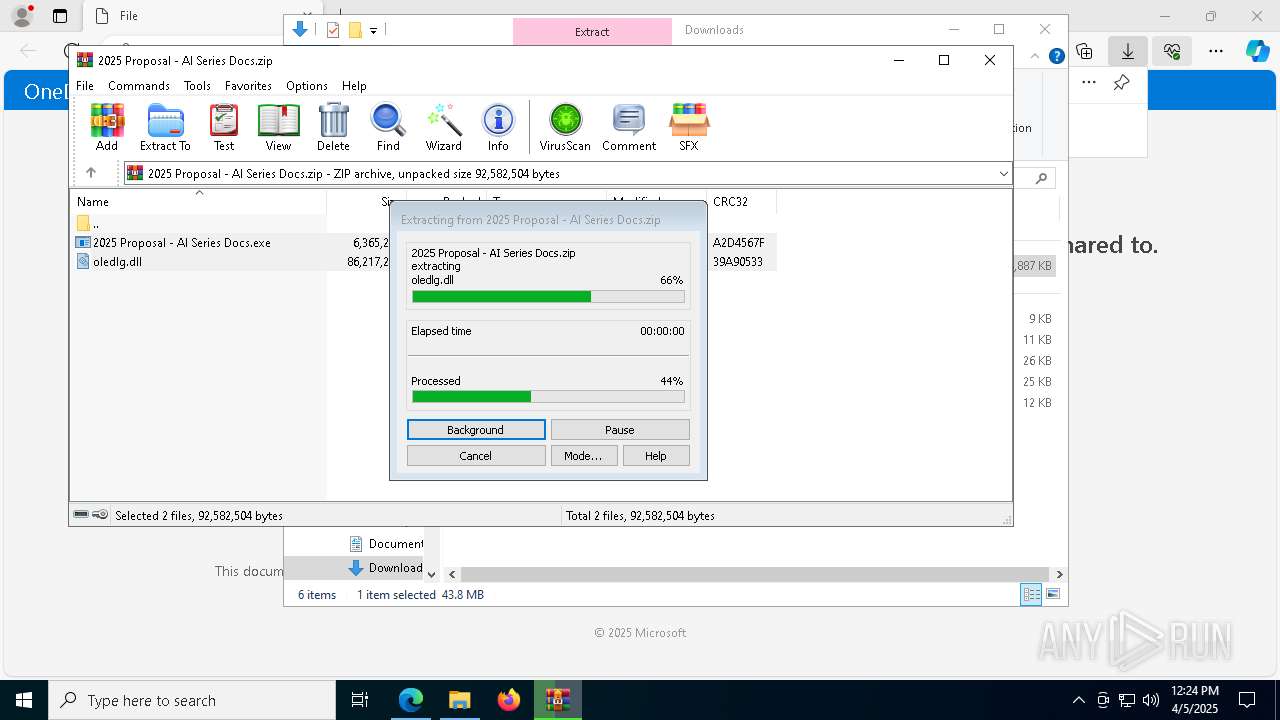Click WinRAR taskbar icon

click(558, 700)
